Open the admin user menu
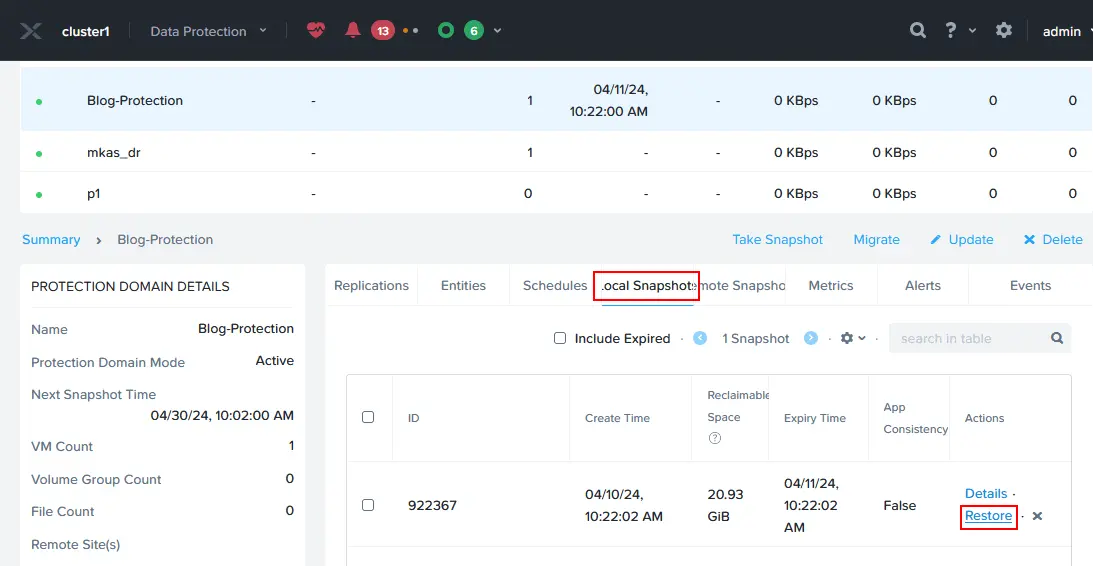This screenshot has width=1093, height=566. 1067,31
